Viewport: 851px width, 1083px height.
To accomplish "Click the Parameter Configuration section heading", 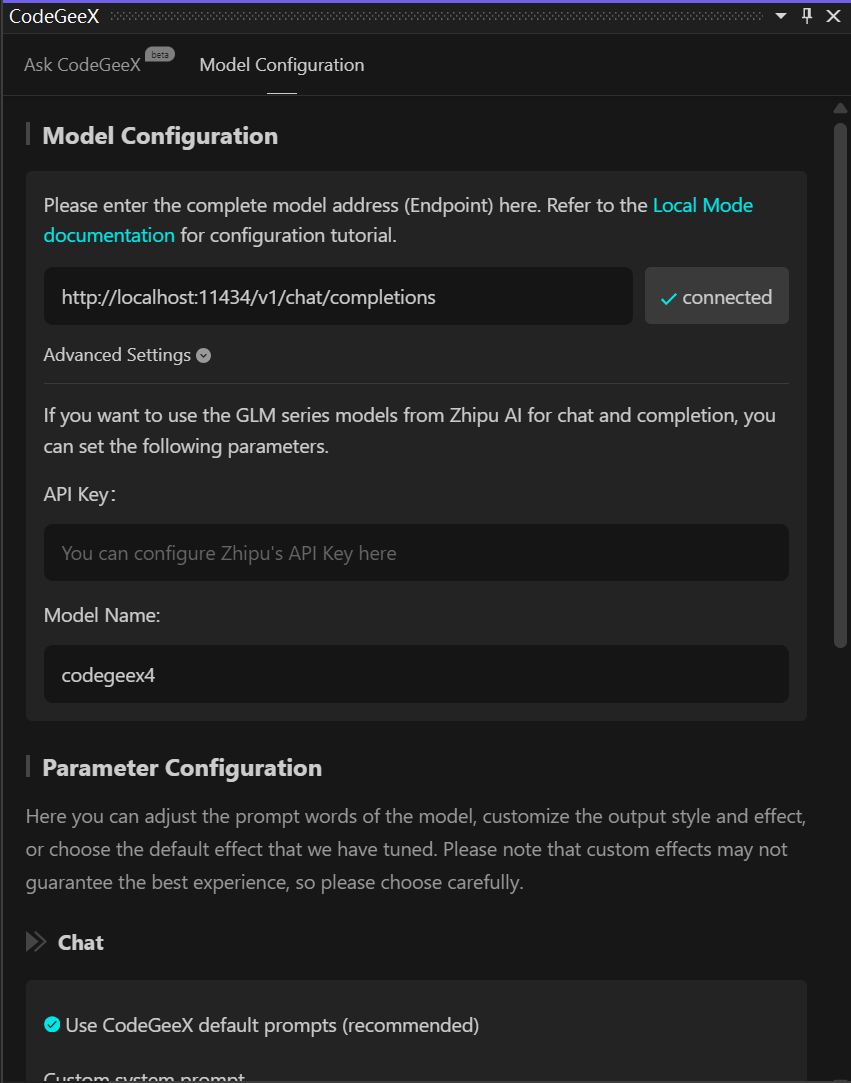I will point(182,768).
